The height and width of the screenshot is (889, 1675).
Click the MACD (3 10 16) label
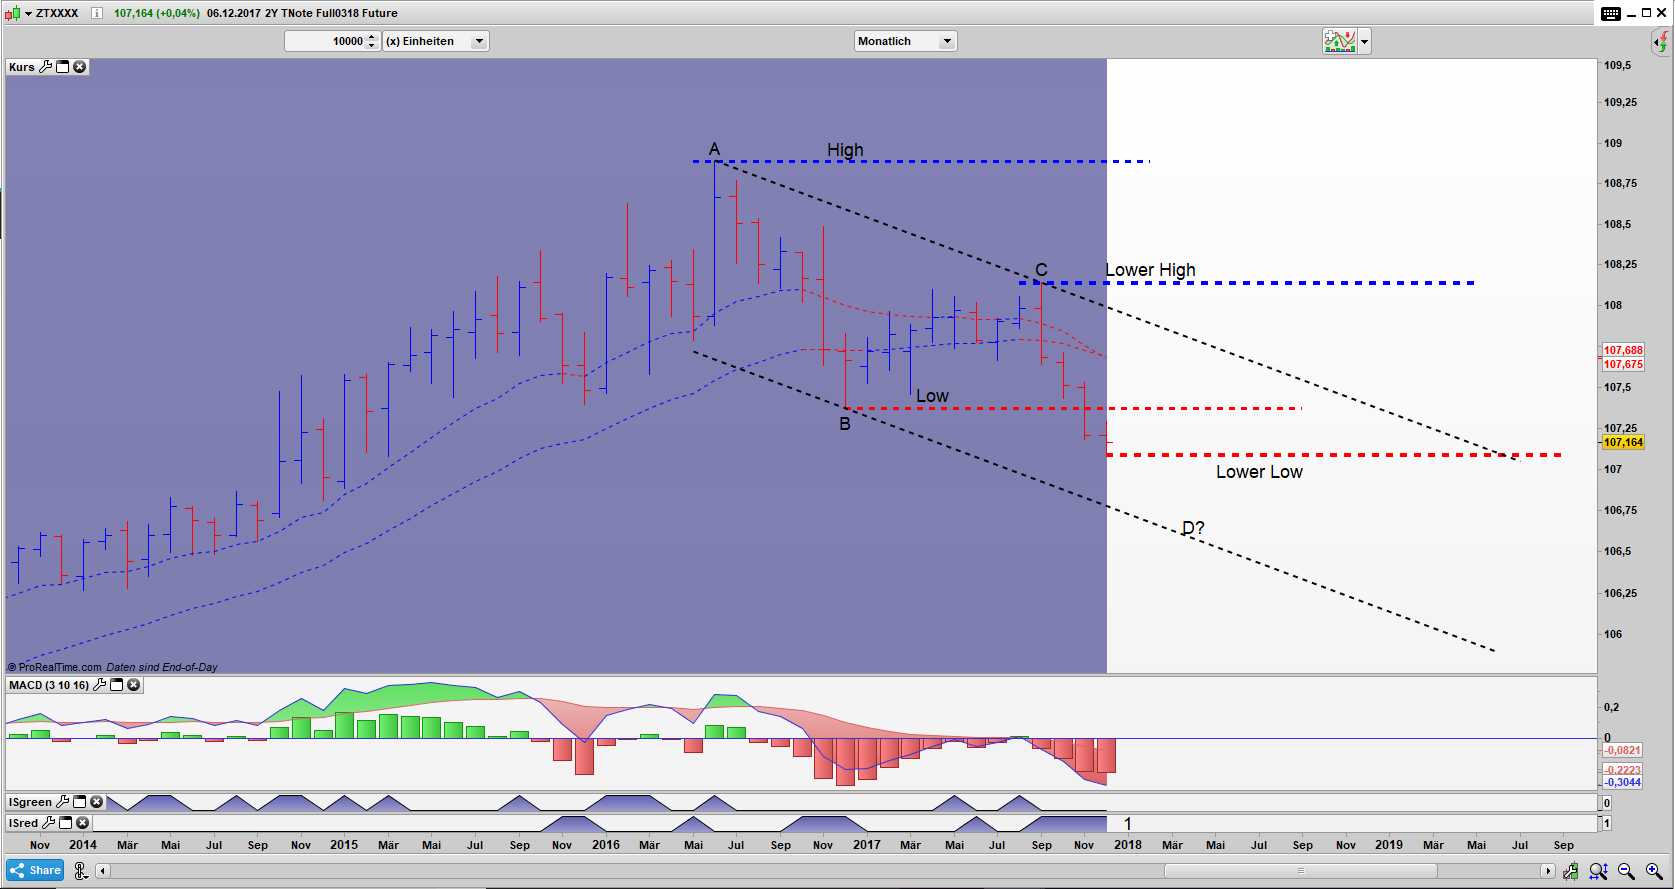click(x=49, y=685)
